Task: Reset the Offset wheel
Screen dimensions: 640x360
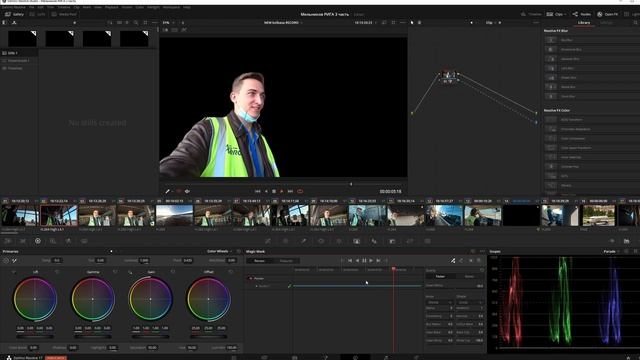Action: click(x=231, y=272)
